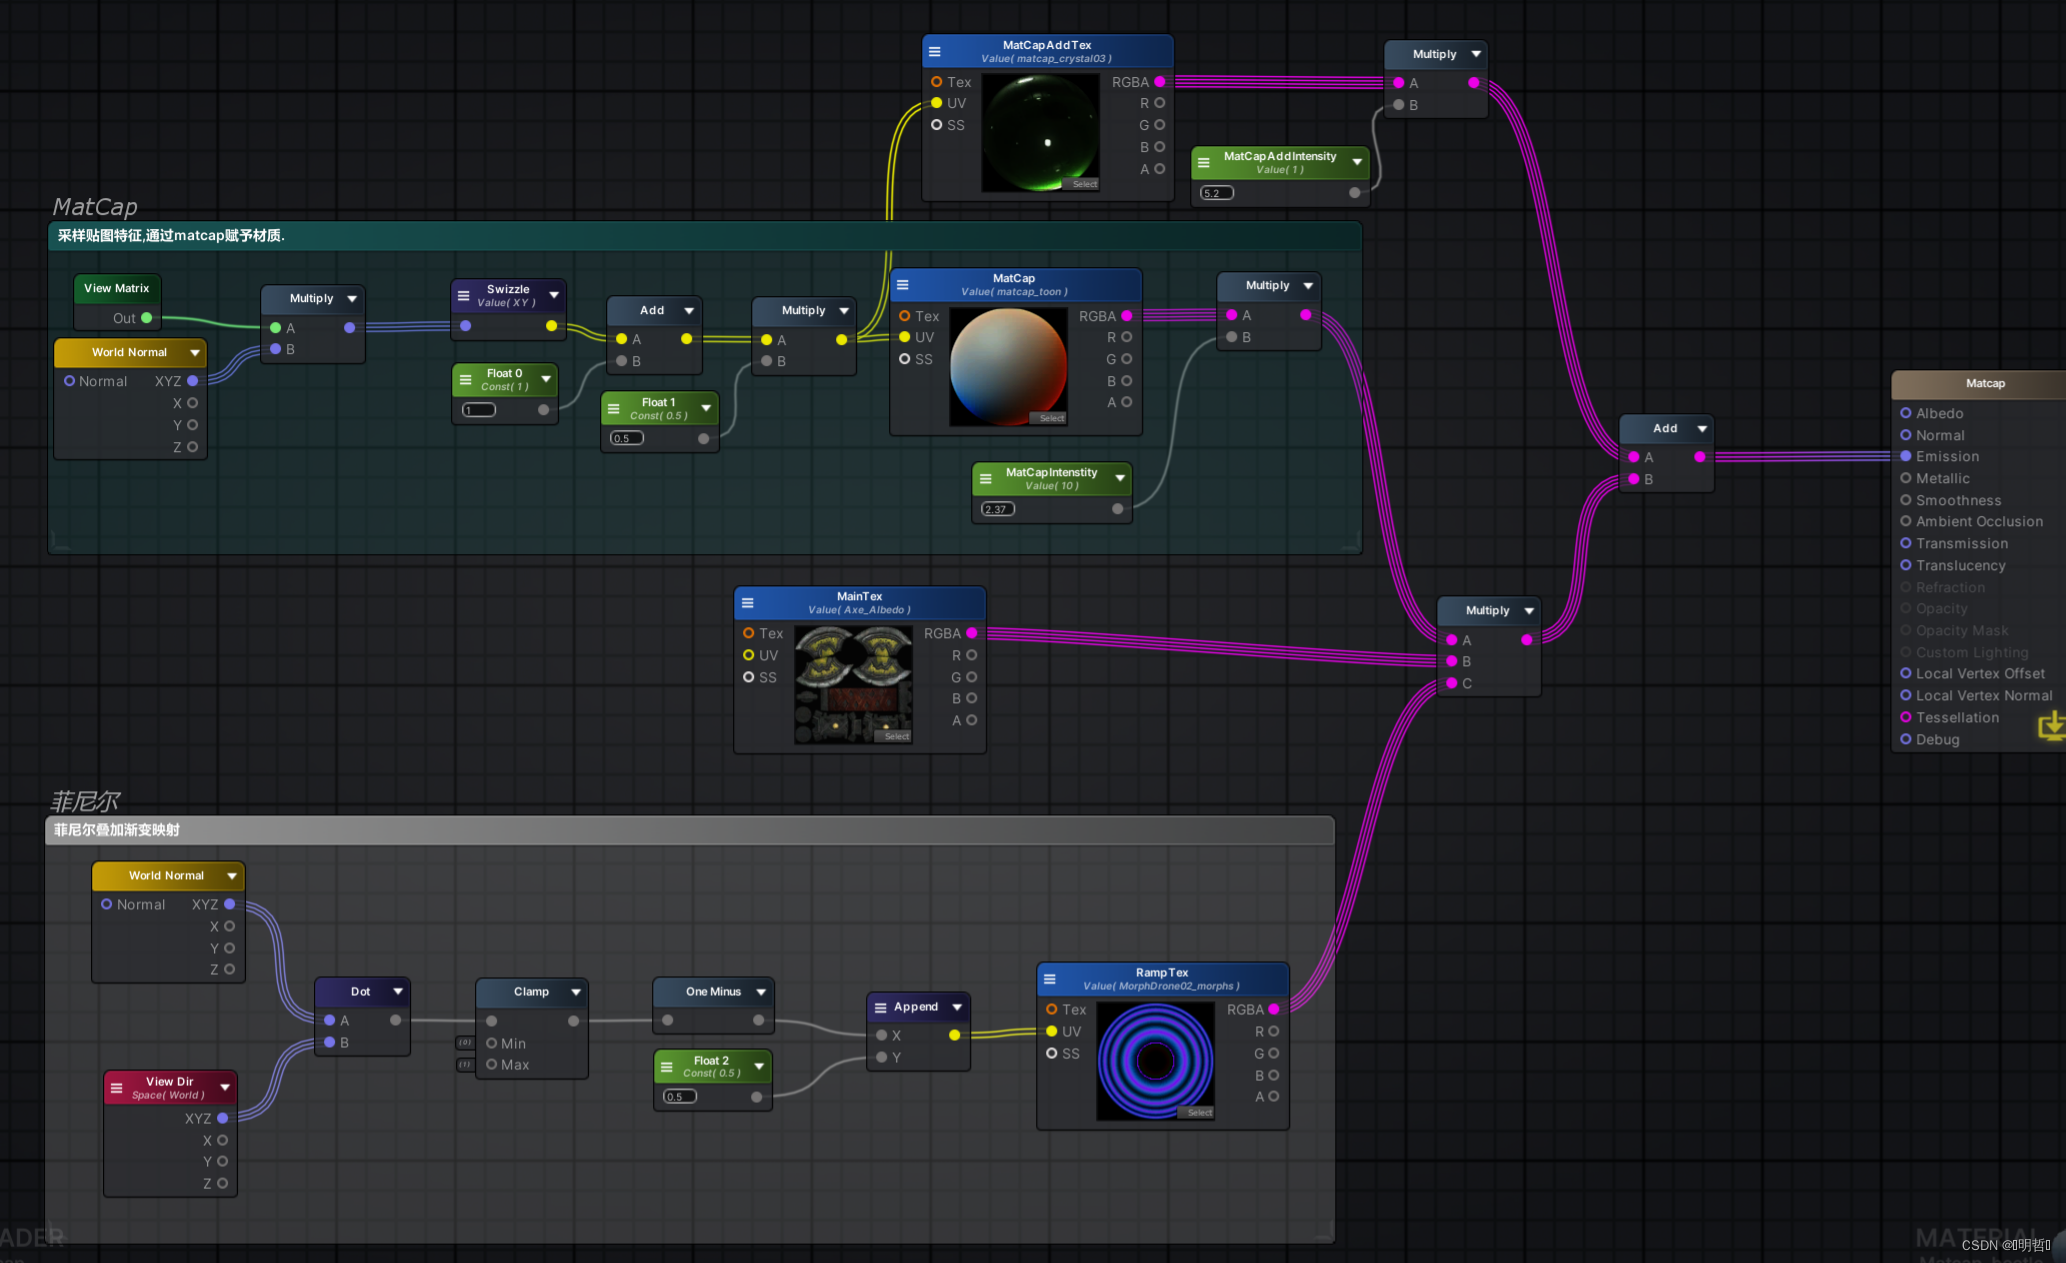Click the hamburger menu icon on MatCapAddTex node

tap(935, 51)
